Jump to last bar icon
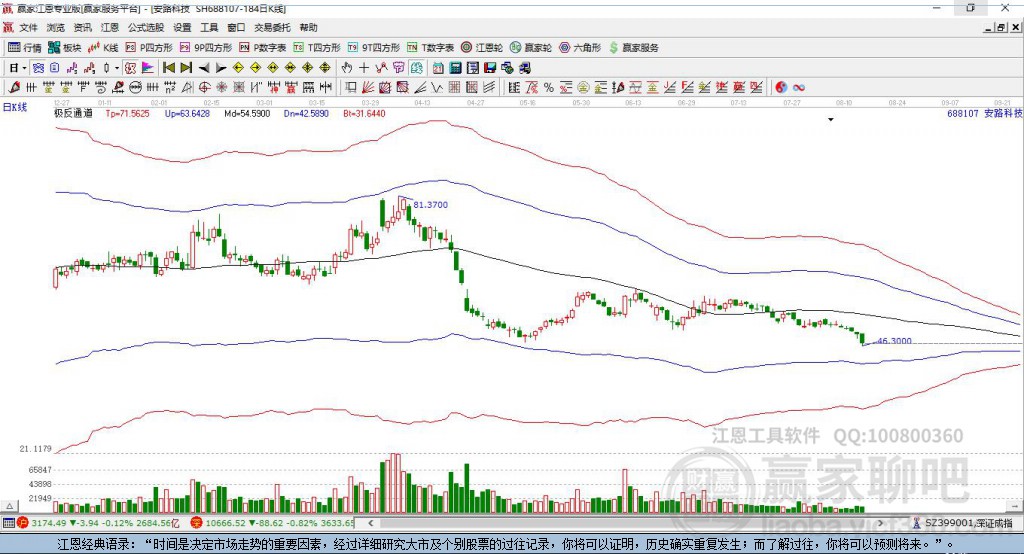The image size is (1024, 554). [186, 68]
